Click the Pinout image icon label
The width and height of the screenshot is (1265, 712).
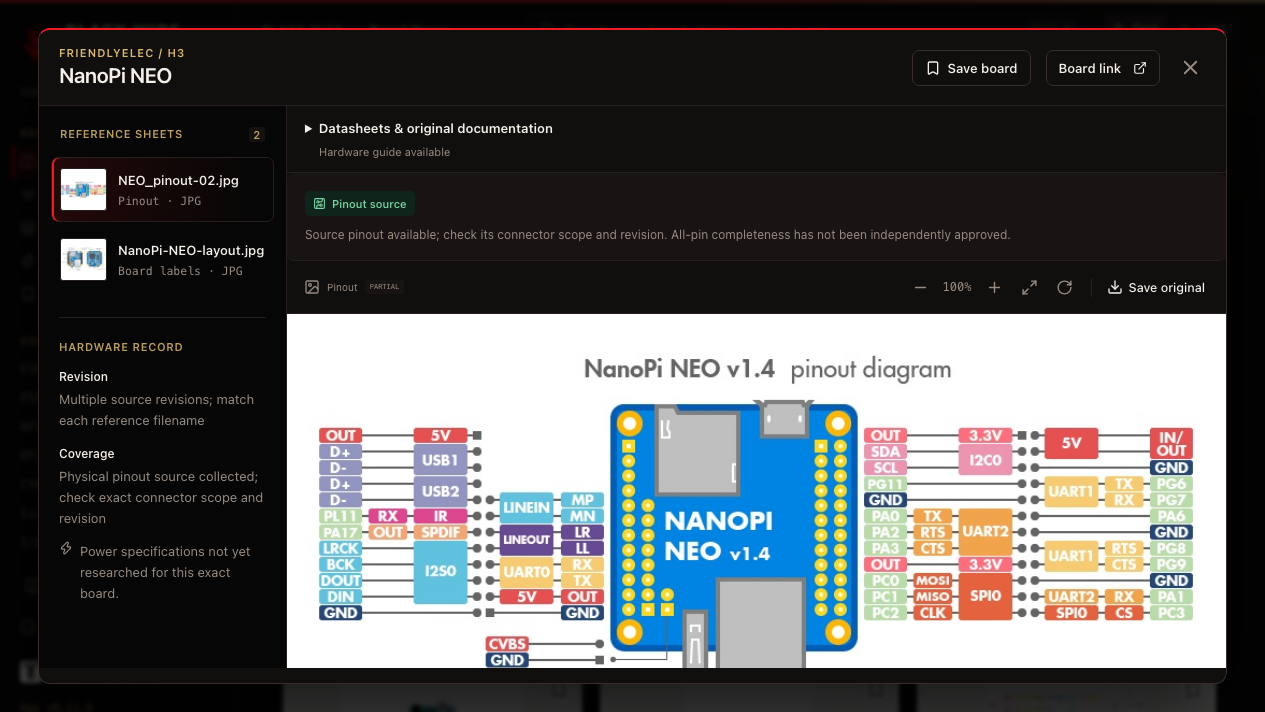(331, 287)
